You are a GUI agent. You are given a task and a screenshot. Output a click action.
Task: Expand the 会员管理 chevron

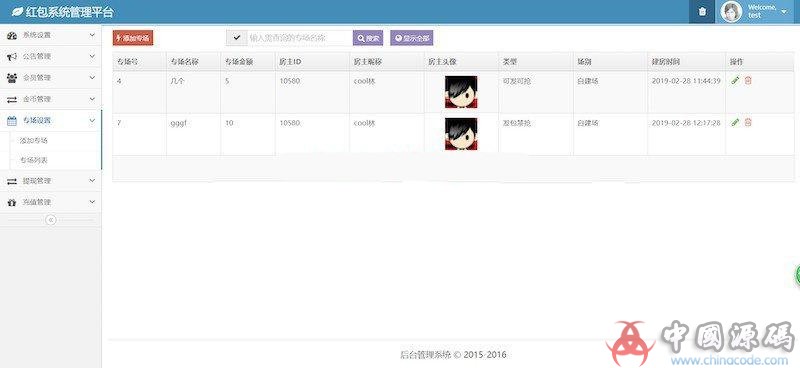tap(92, 78)
